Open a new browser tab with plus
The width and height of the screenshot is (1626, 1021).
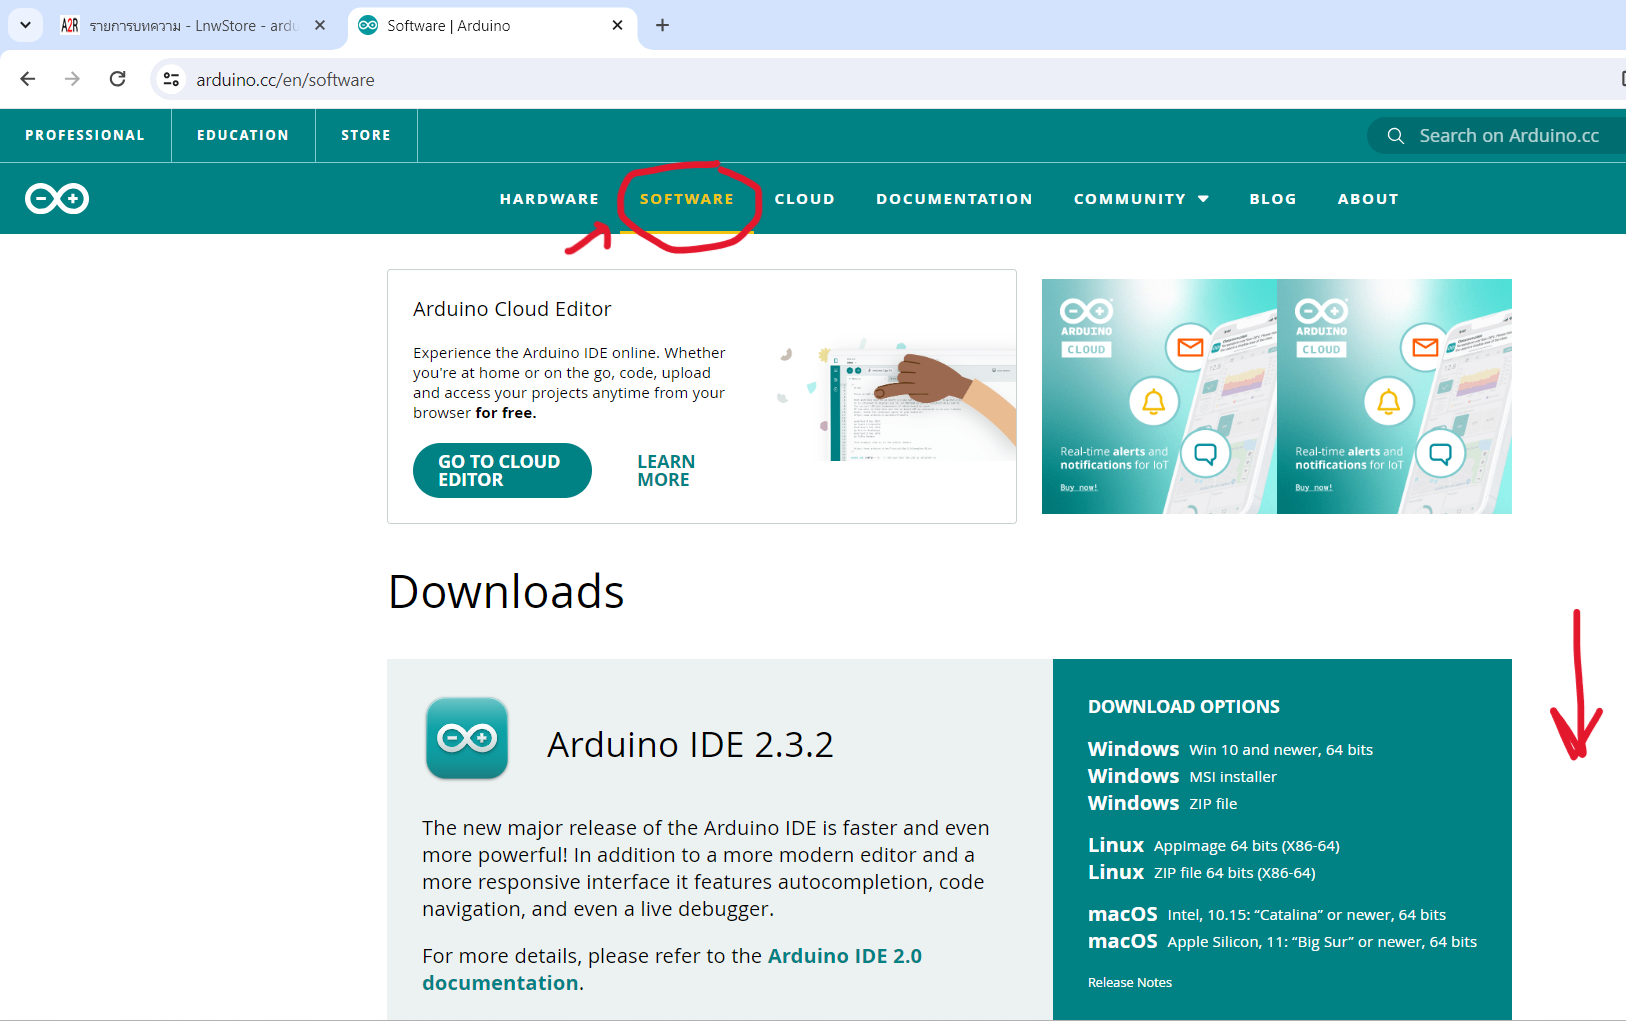(662, 25)
